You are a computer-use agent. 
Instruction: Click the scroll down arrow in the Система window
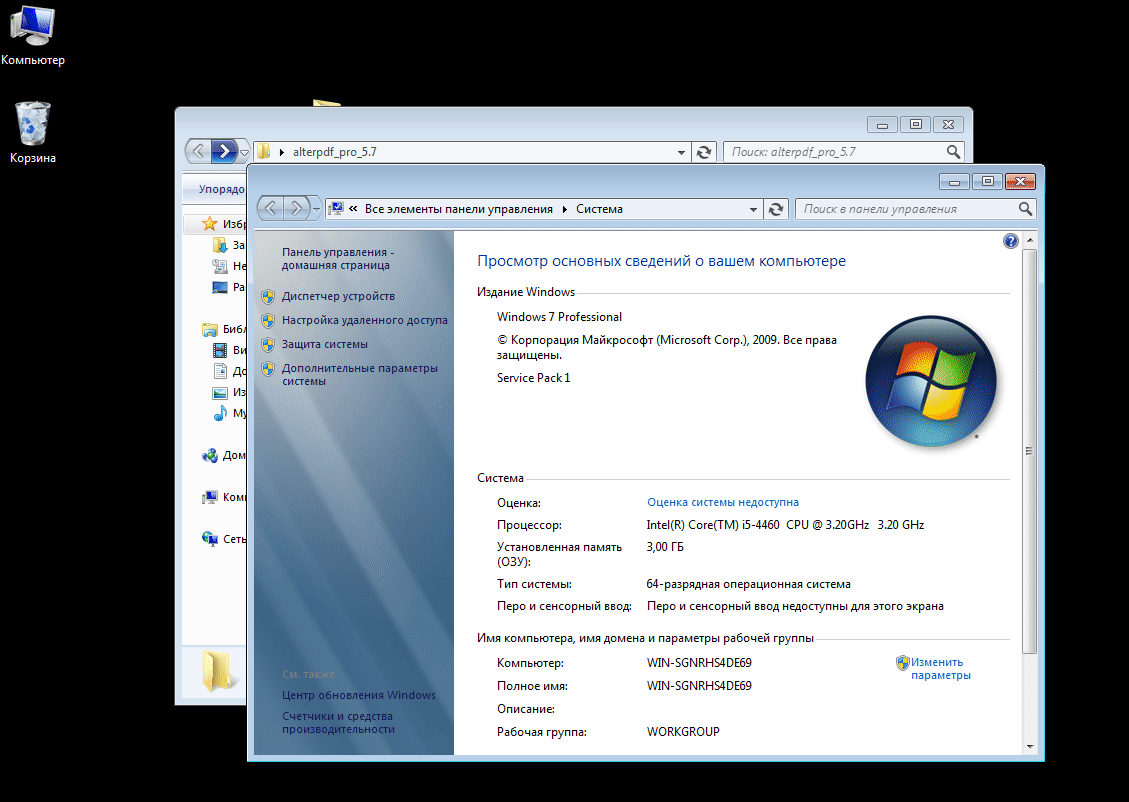[x=1030, y=747]
